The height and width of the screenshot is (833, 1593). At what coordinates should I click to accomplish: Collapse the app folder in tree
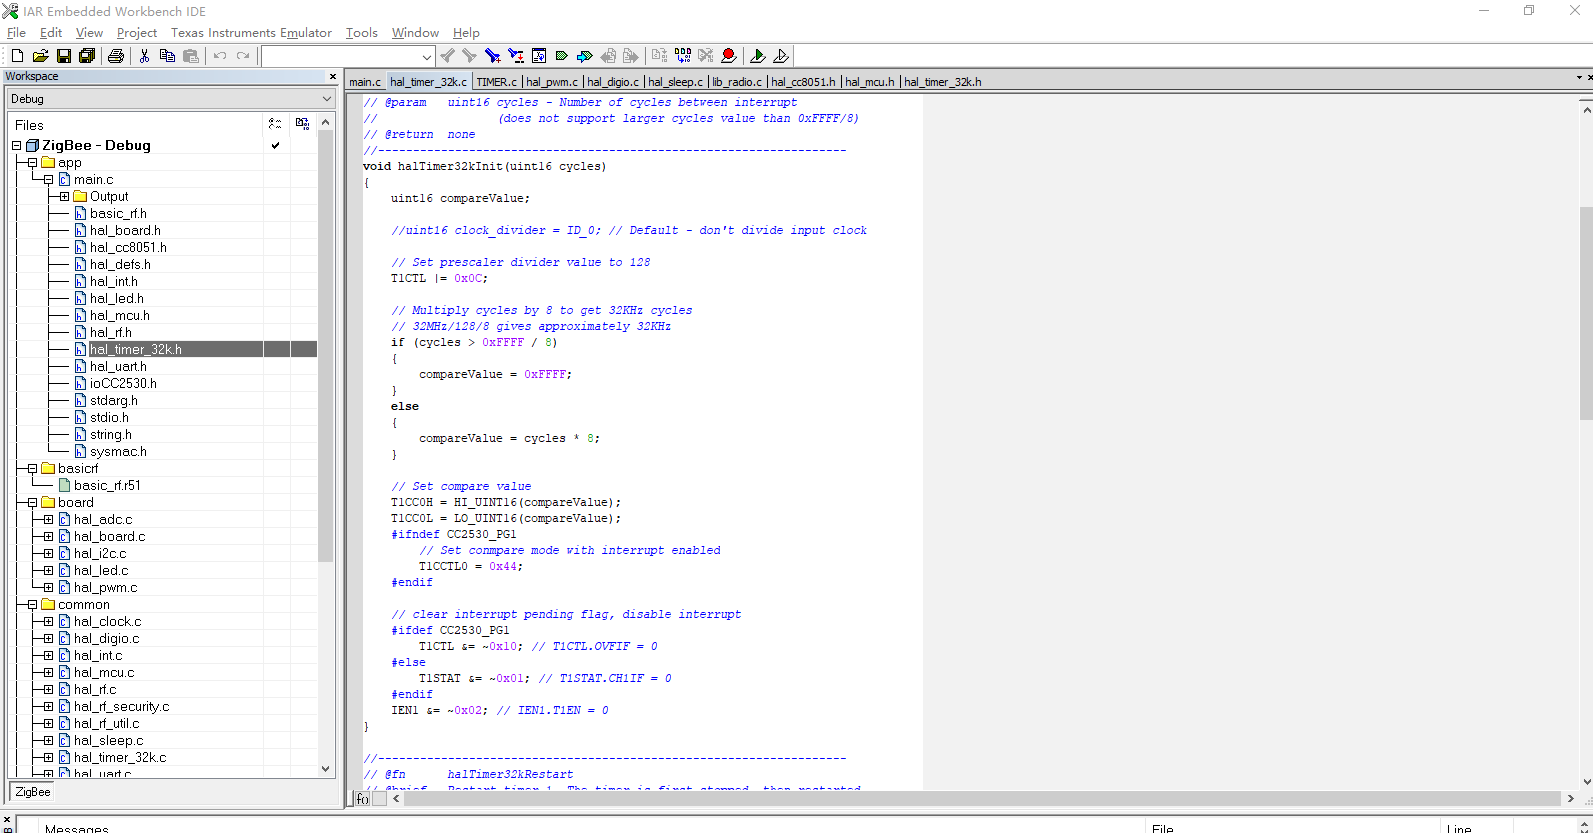[32, 162]
